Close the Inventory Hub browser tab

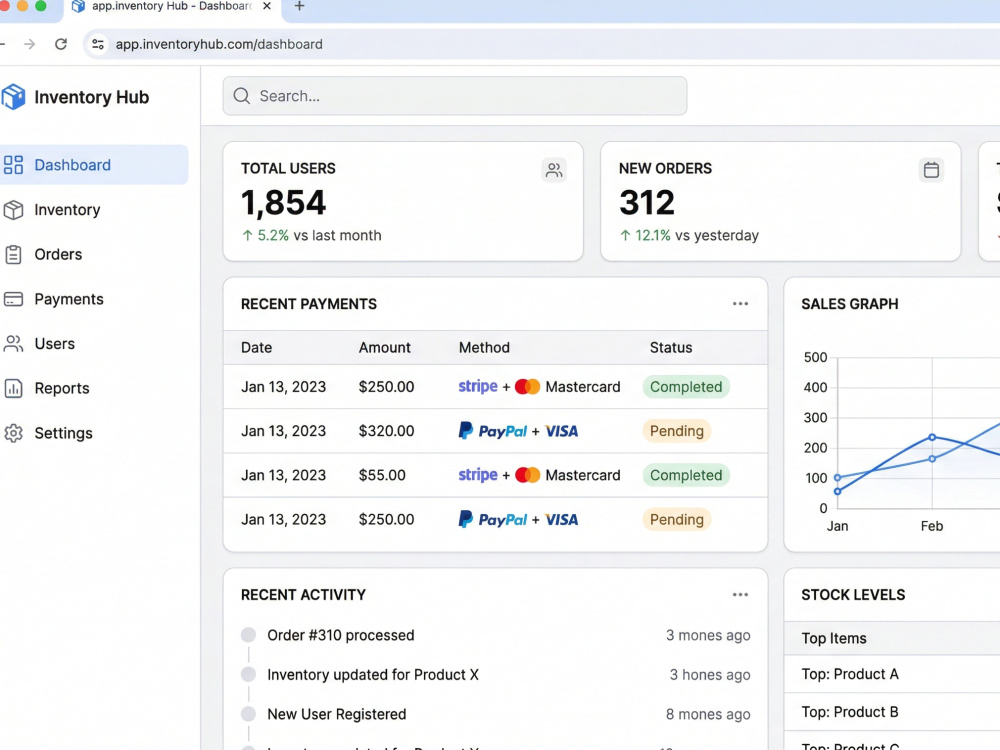pos(267,6)
